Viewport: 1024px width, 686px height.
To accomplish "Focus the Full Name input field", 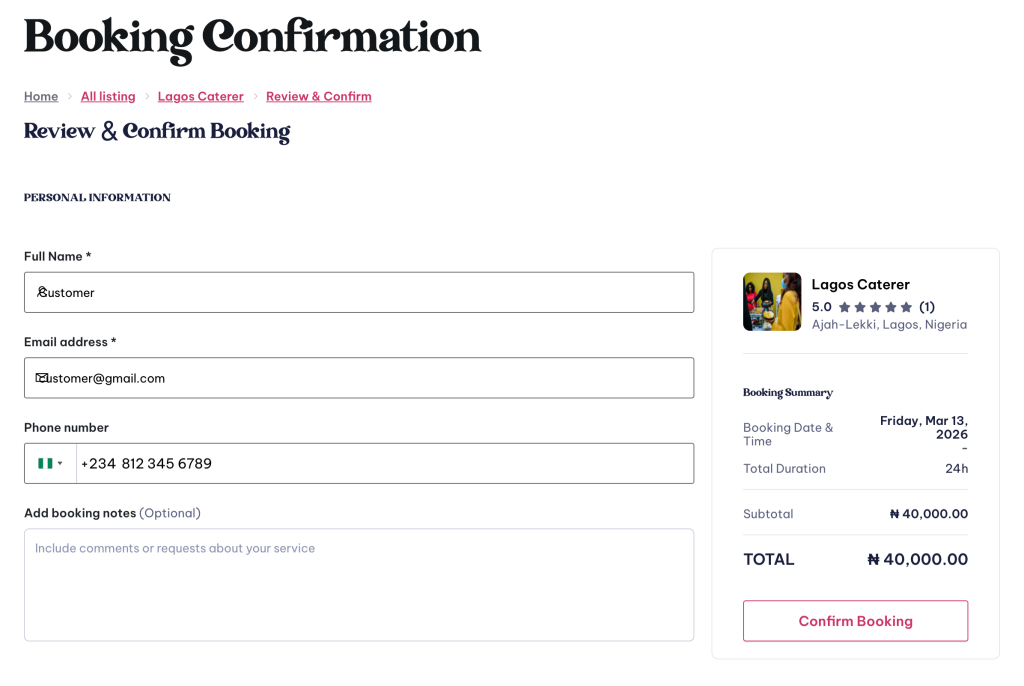I will pos(380,292).
